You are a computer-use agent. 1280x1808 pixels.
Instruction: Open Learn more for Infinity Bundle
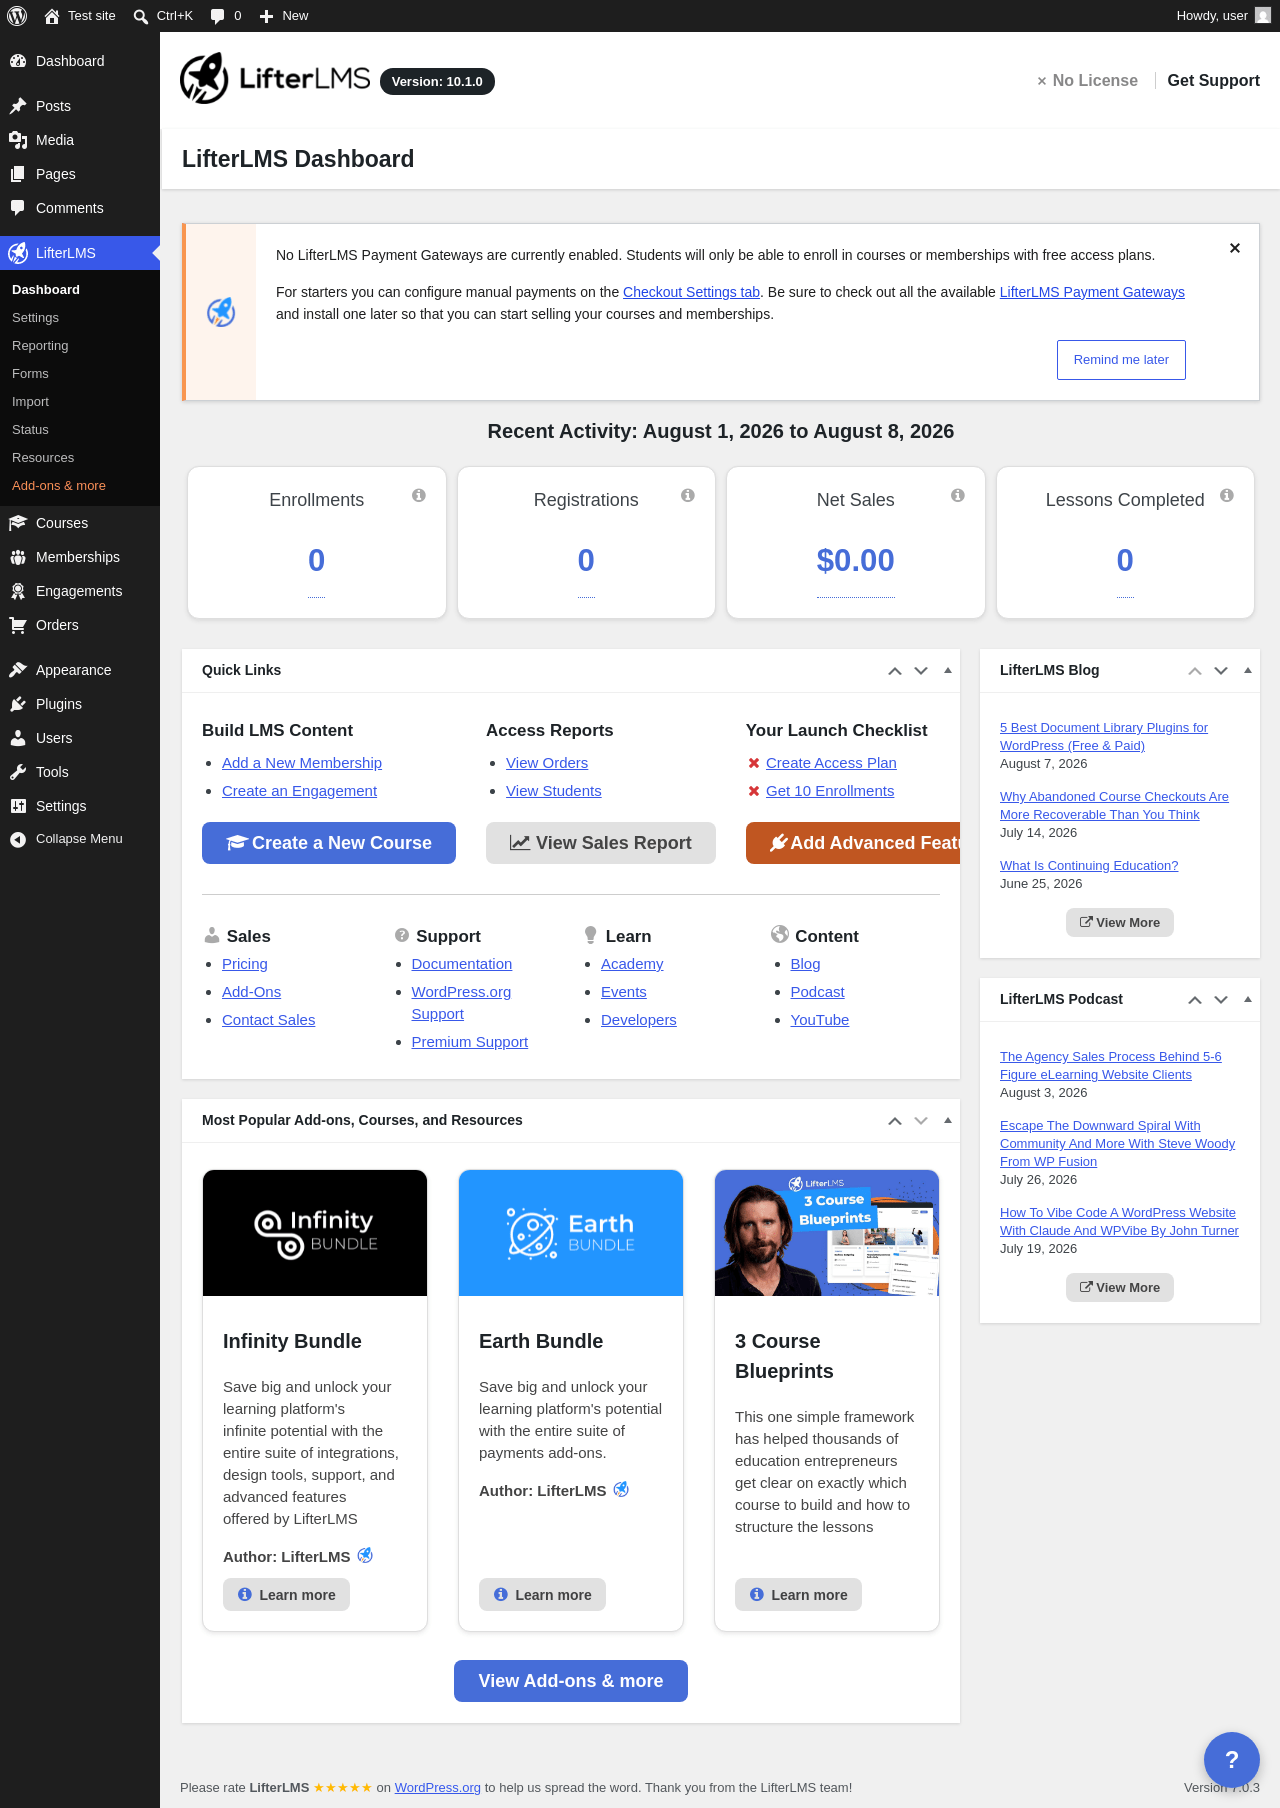pyautogui.click(x=286, y=1595)
